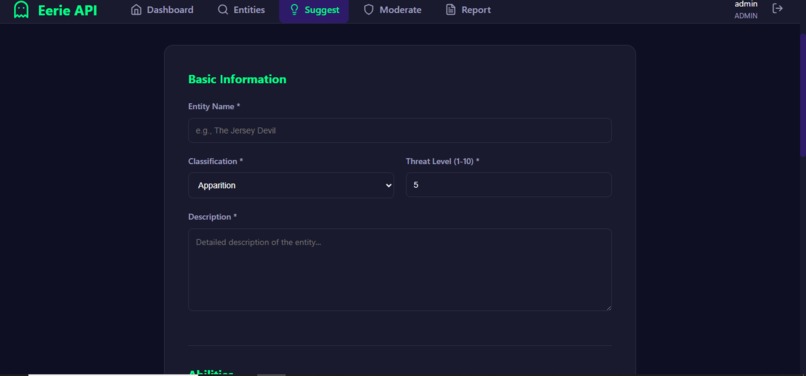Click the logout arrow icon

pyautogui.click(x=777, y=8)
